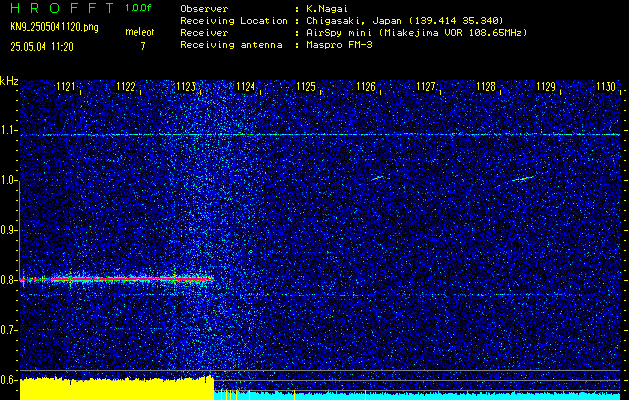Click the red carrier line at 0.8 kHz
Image resolution: width=629 pixels, height=400 pixels.
pos(117,279)
